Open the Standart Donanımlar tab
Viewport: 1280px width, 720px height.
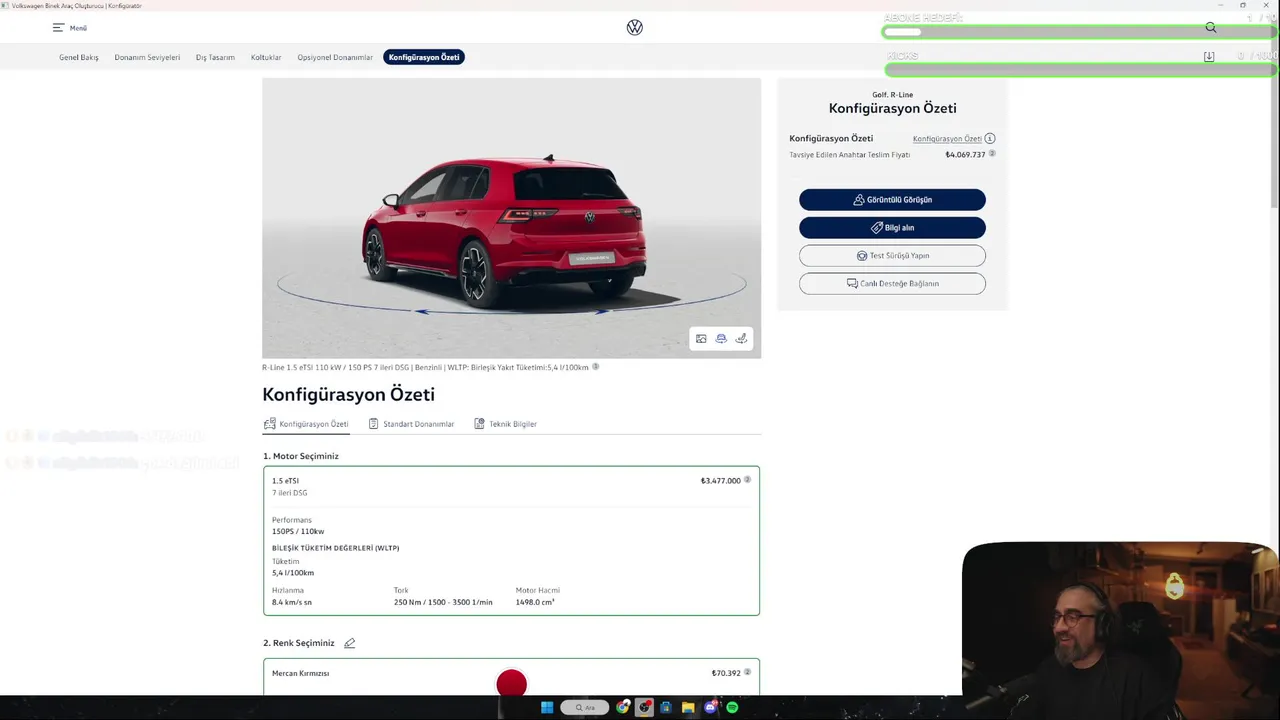(411, 424)
